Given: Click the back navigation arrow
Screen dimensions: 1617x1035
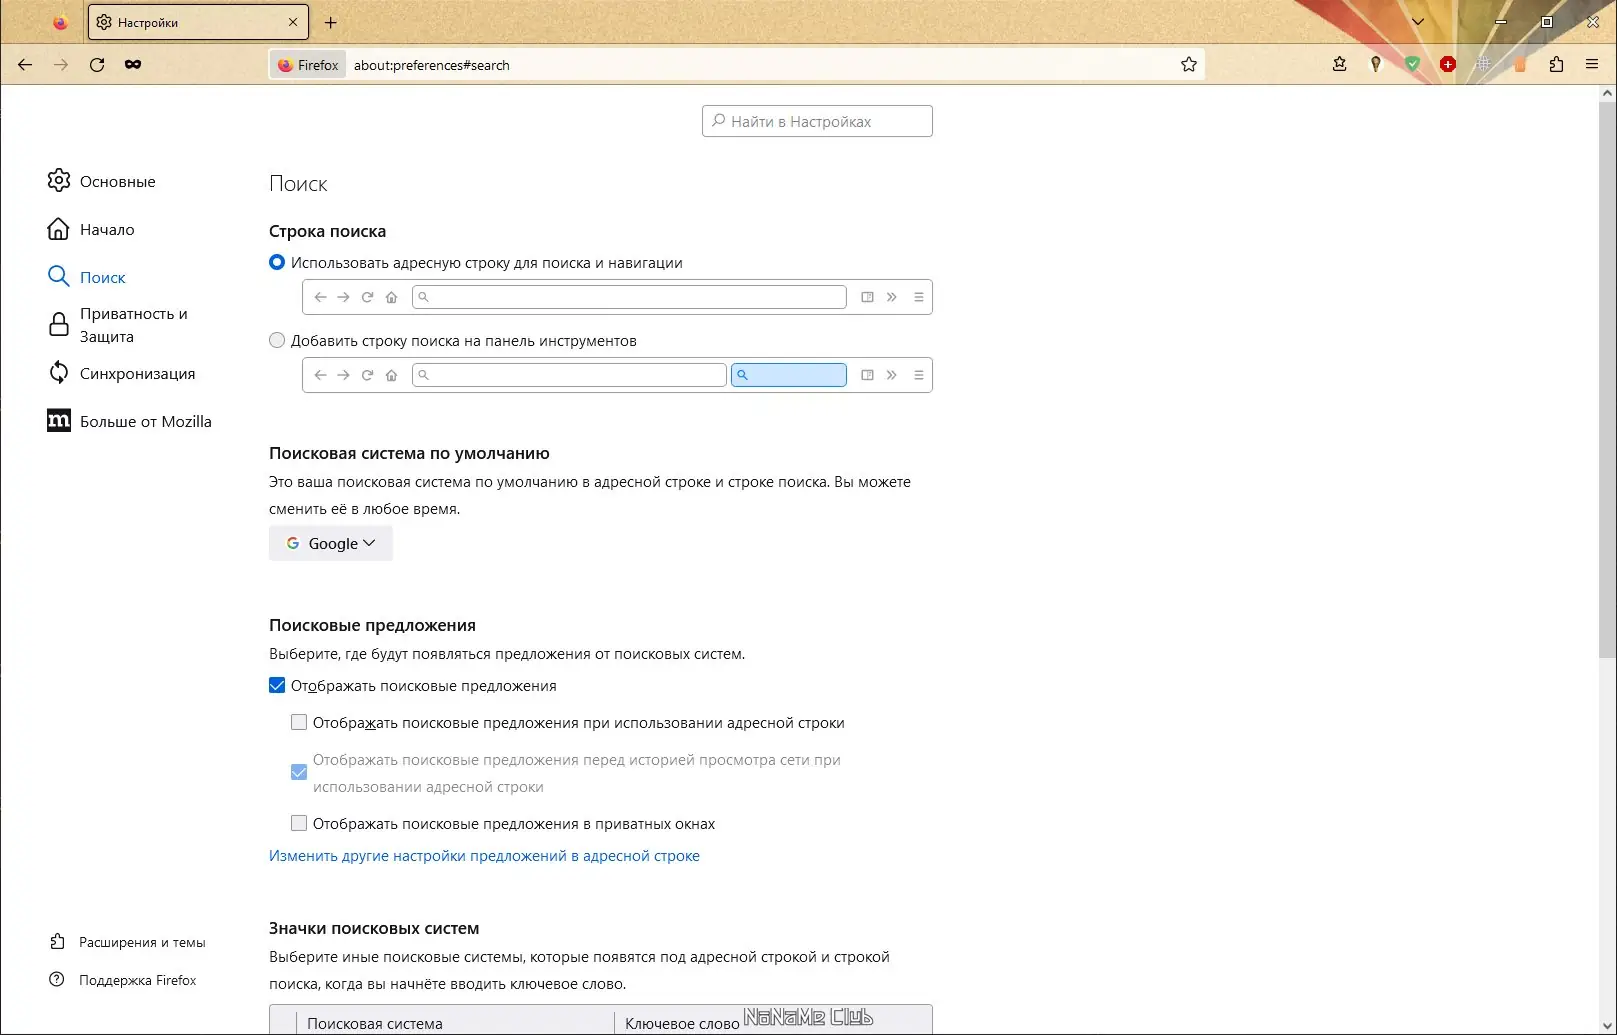Looking at the screenshot, I should pyautogui.click(x=25, y=65).
